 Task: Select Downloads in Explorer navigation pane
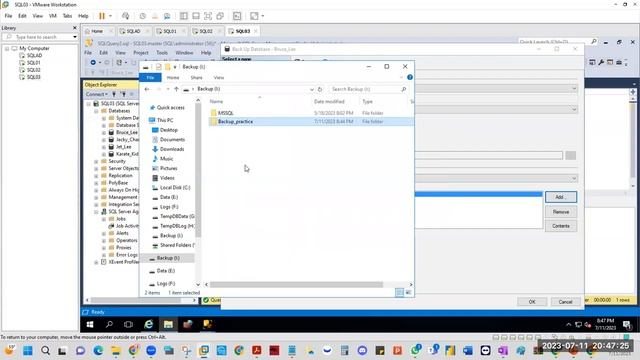tap(172, 149)
